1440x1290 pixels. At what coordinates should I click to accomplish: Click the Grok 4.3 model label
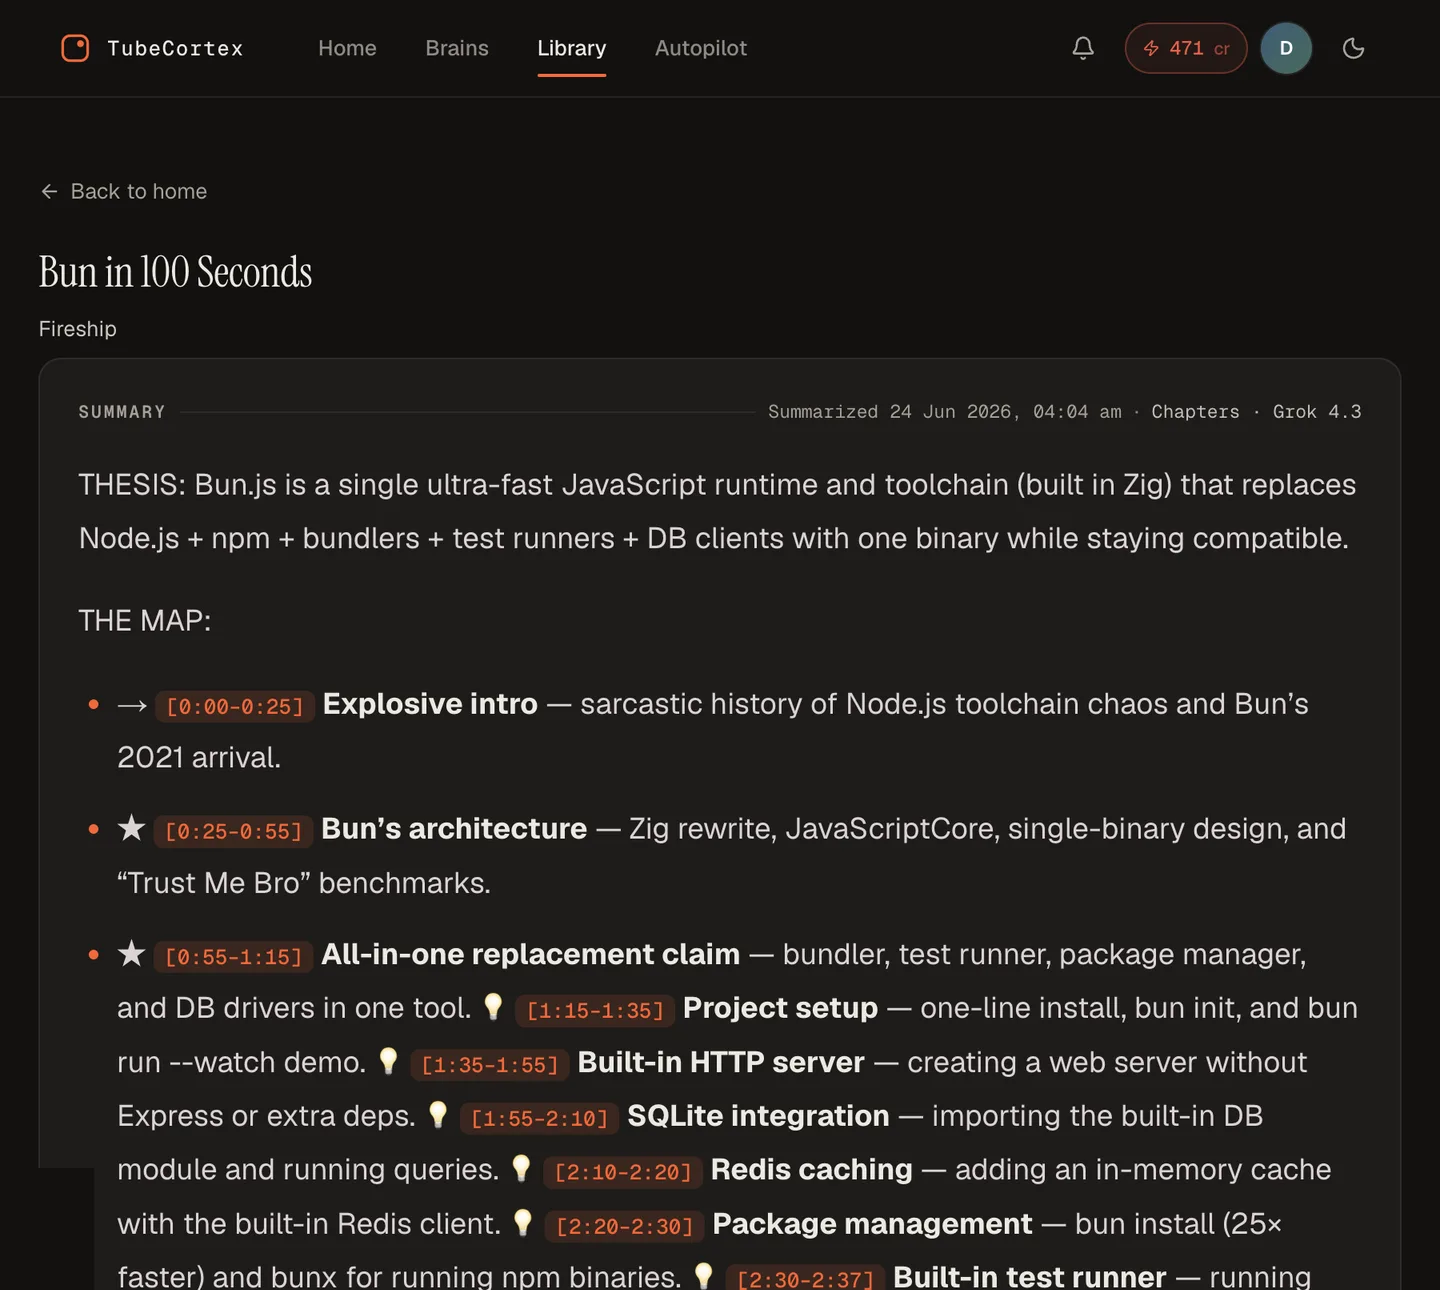[1317, 412]
